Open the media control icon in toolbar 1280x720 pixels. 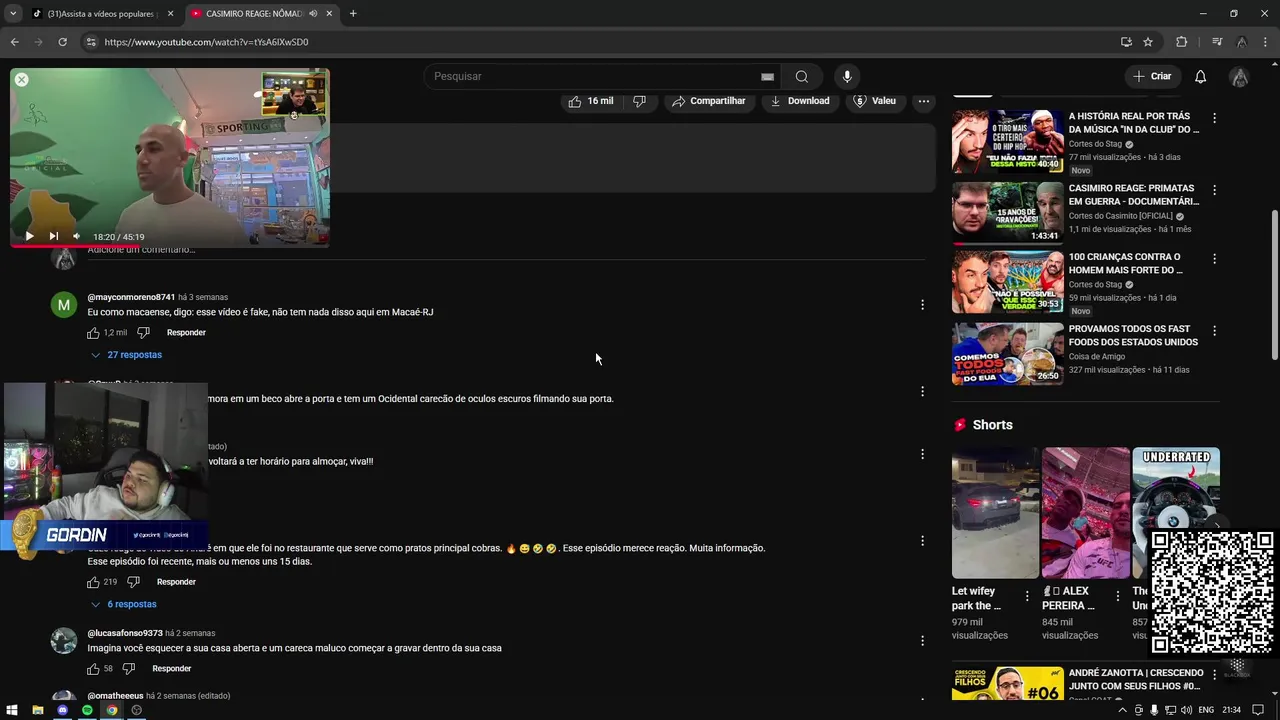(1216, 42)
